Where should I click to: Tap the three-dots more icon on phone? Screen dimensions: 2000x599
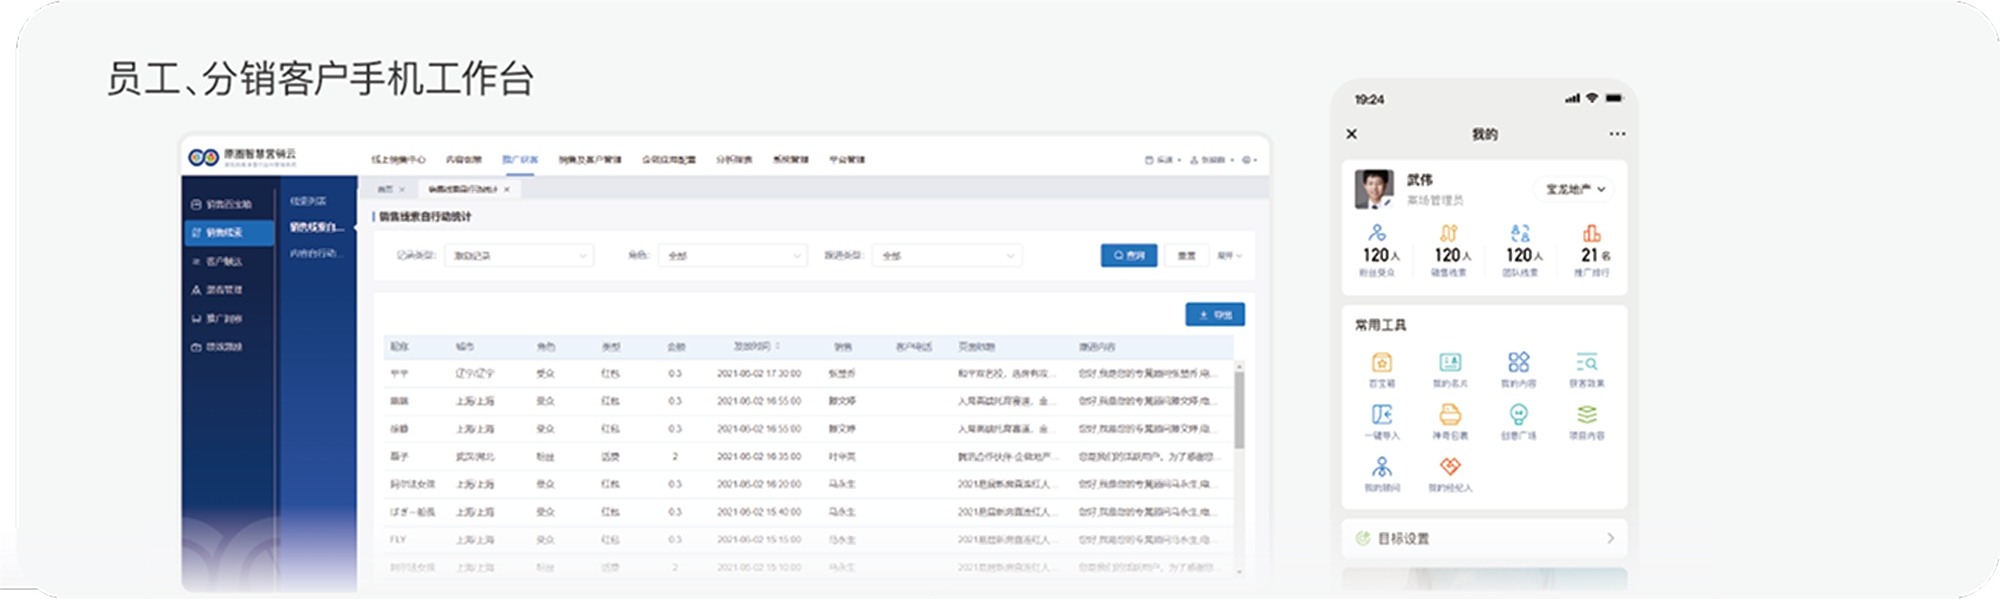(1617, 134)
